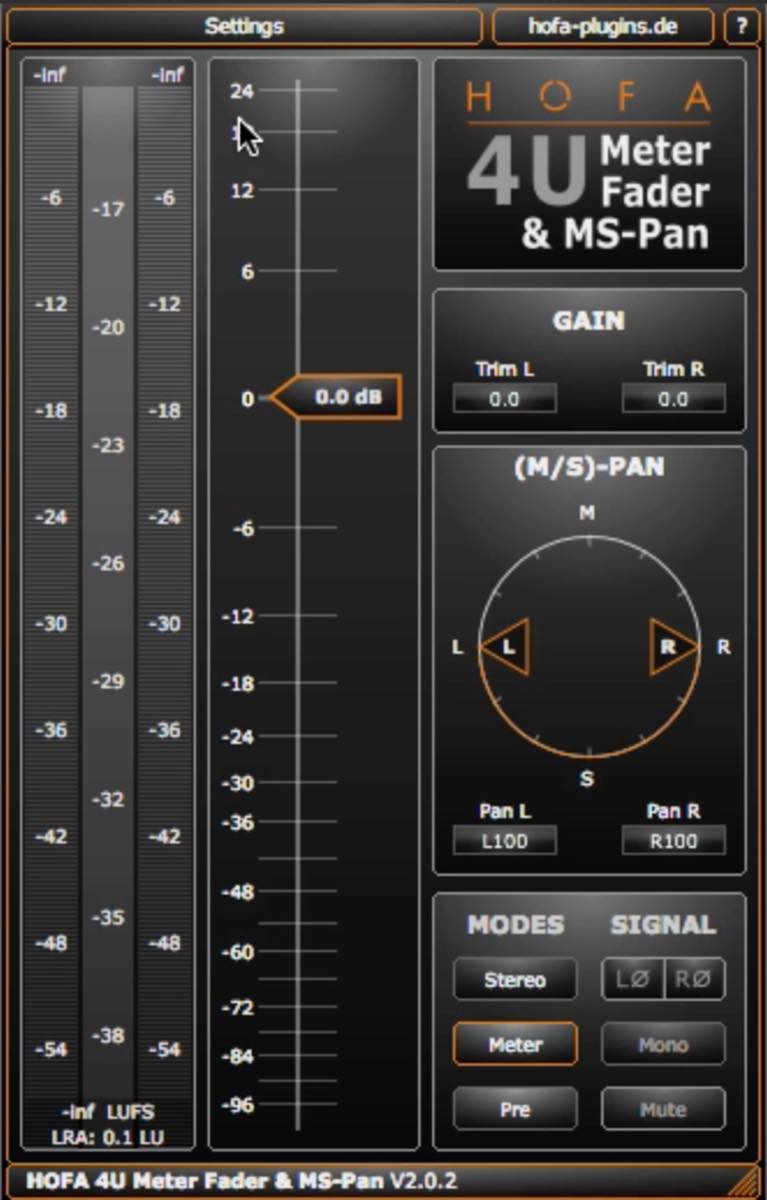Toggle the Meter mode button
The height and width of the screenshot is (1200, 767).
pyautogui.click(x=515, y=1045)
